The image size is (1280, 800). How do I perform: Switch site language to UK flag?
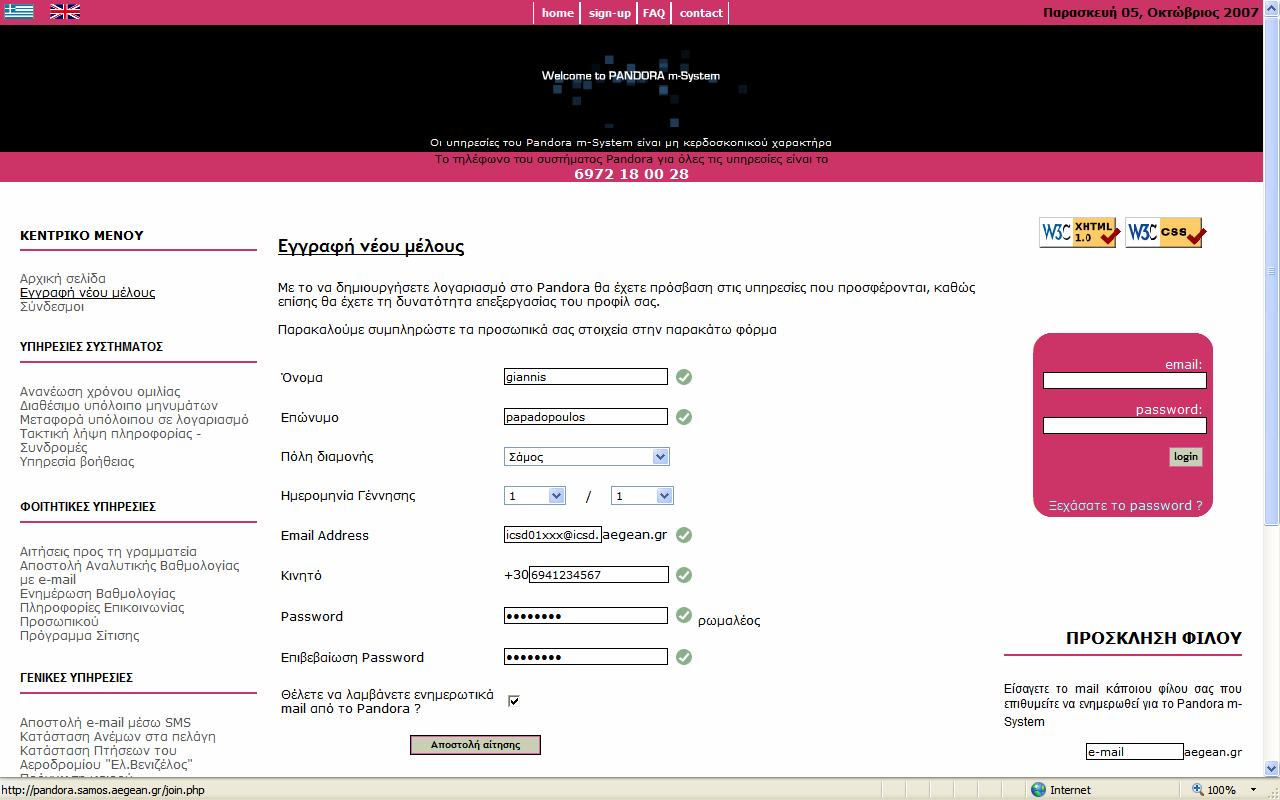click(x=65, y=12)
